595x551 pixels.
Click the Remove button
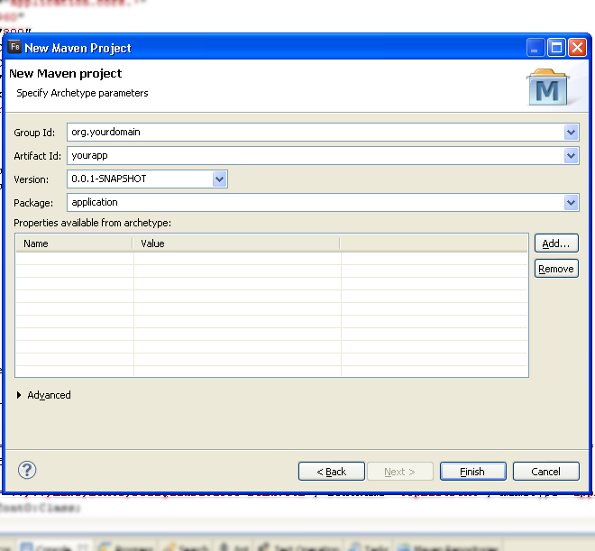556,269
